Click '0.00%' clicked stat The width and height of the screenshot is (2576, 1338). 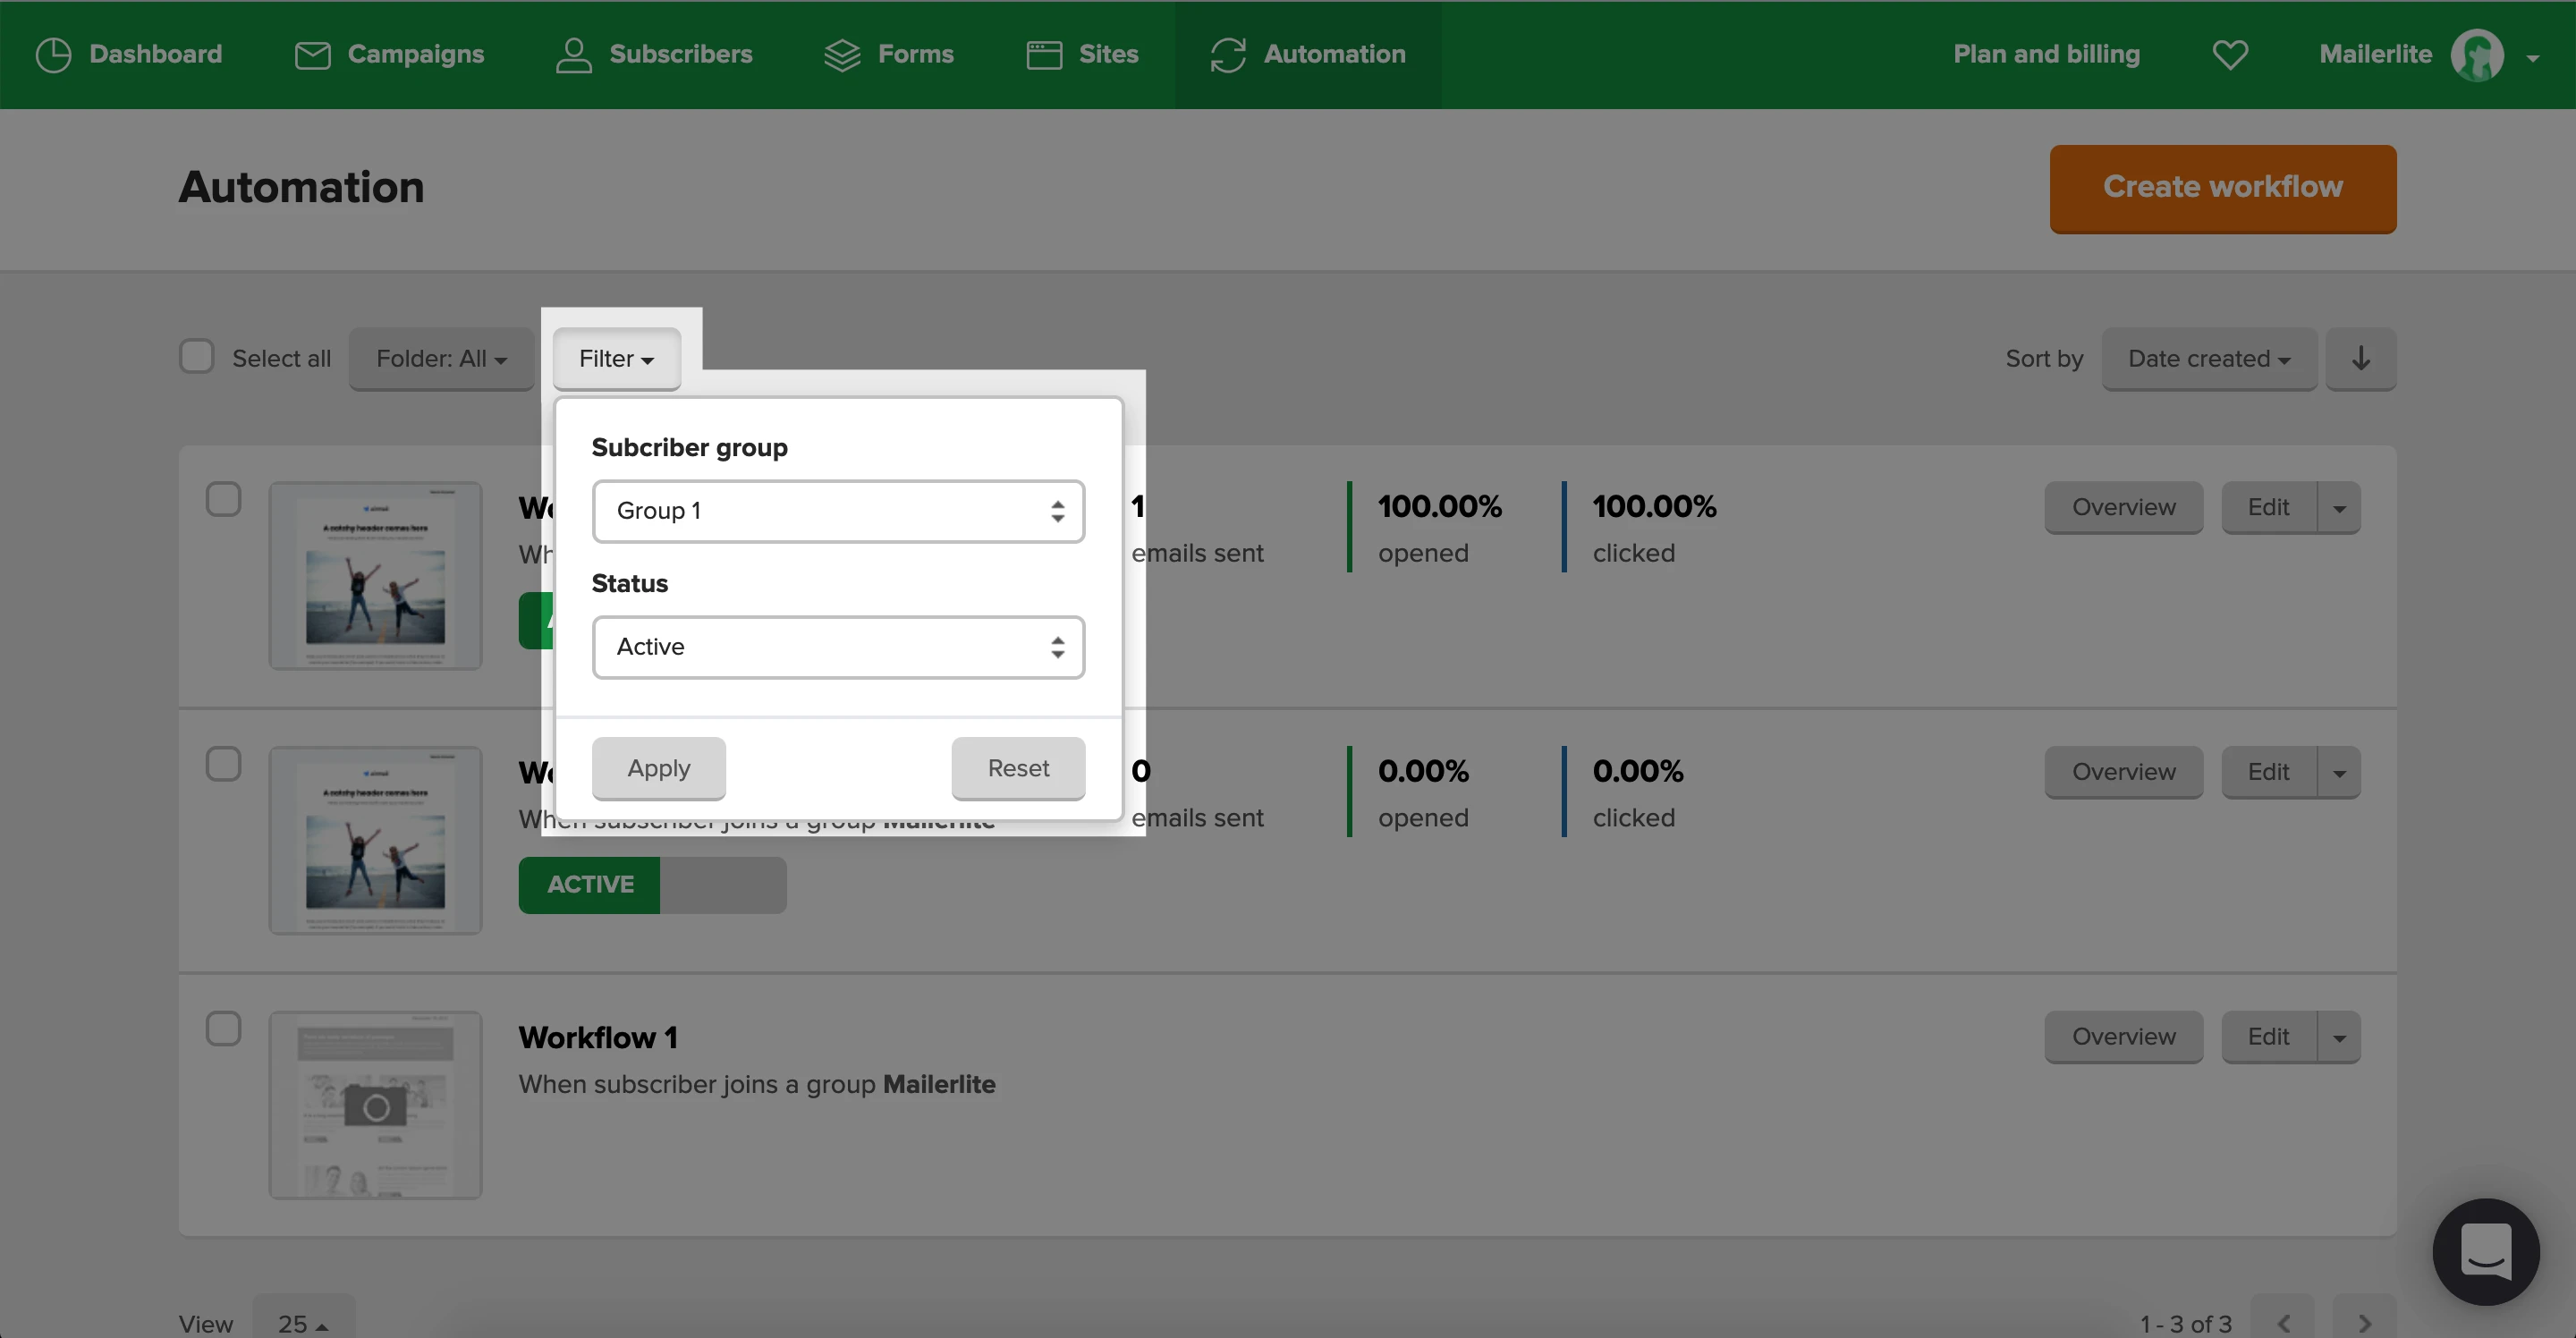(x=1638, y=772)
